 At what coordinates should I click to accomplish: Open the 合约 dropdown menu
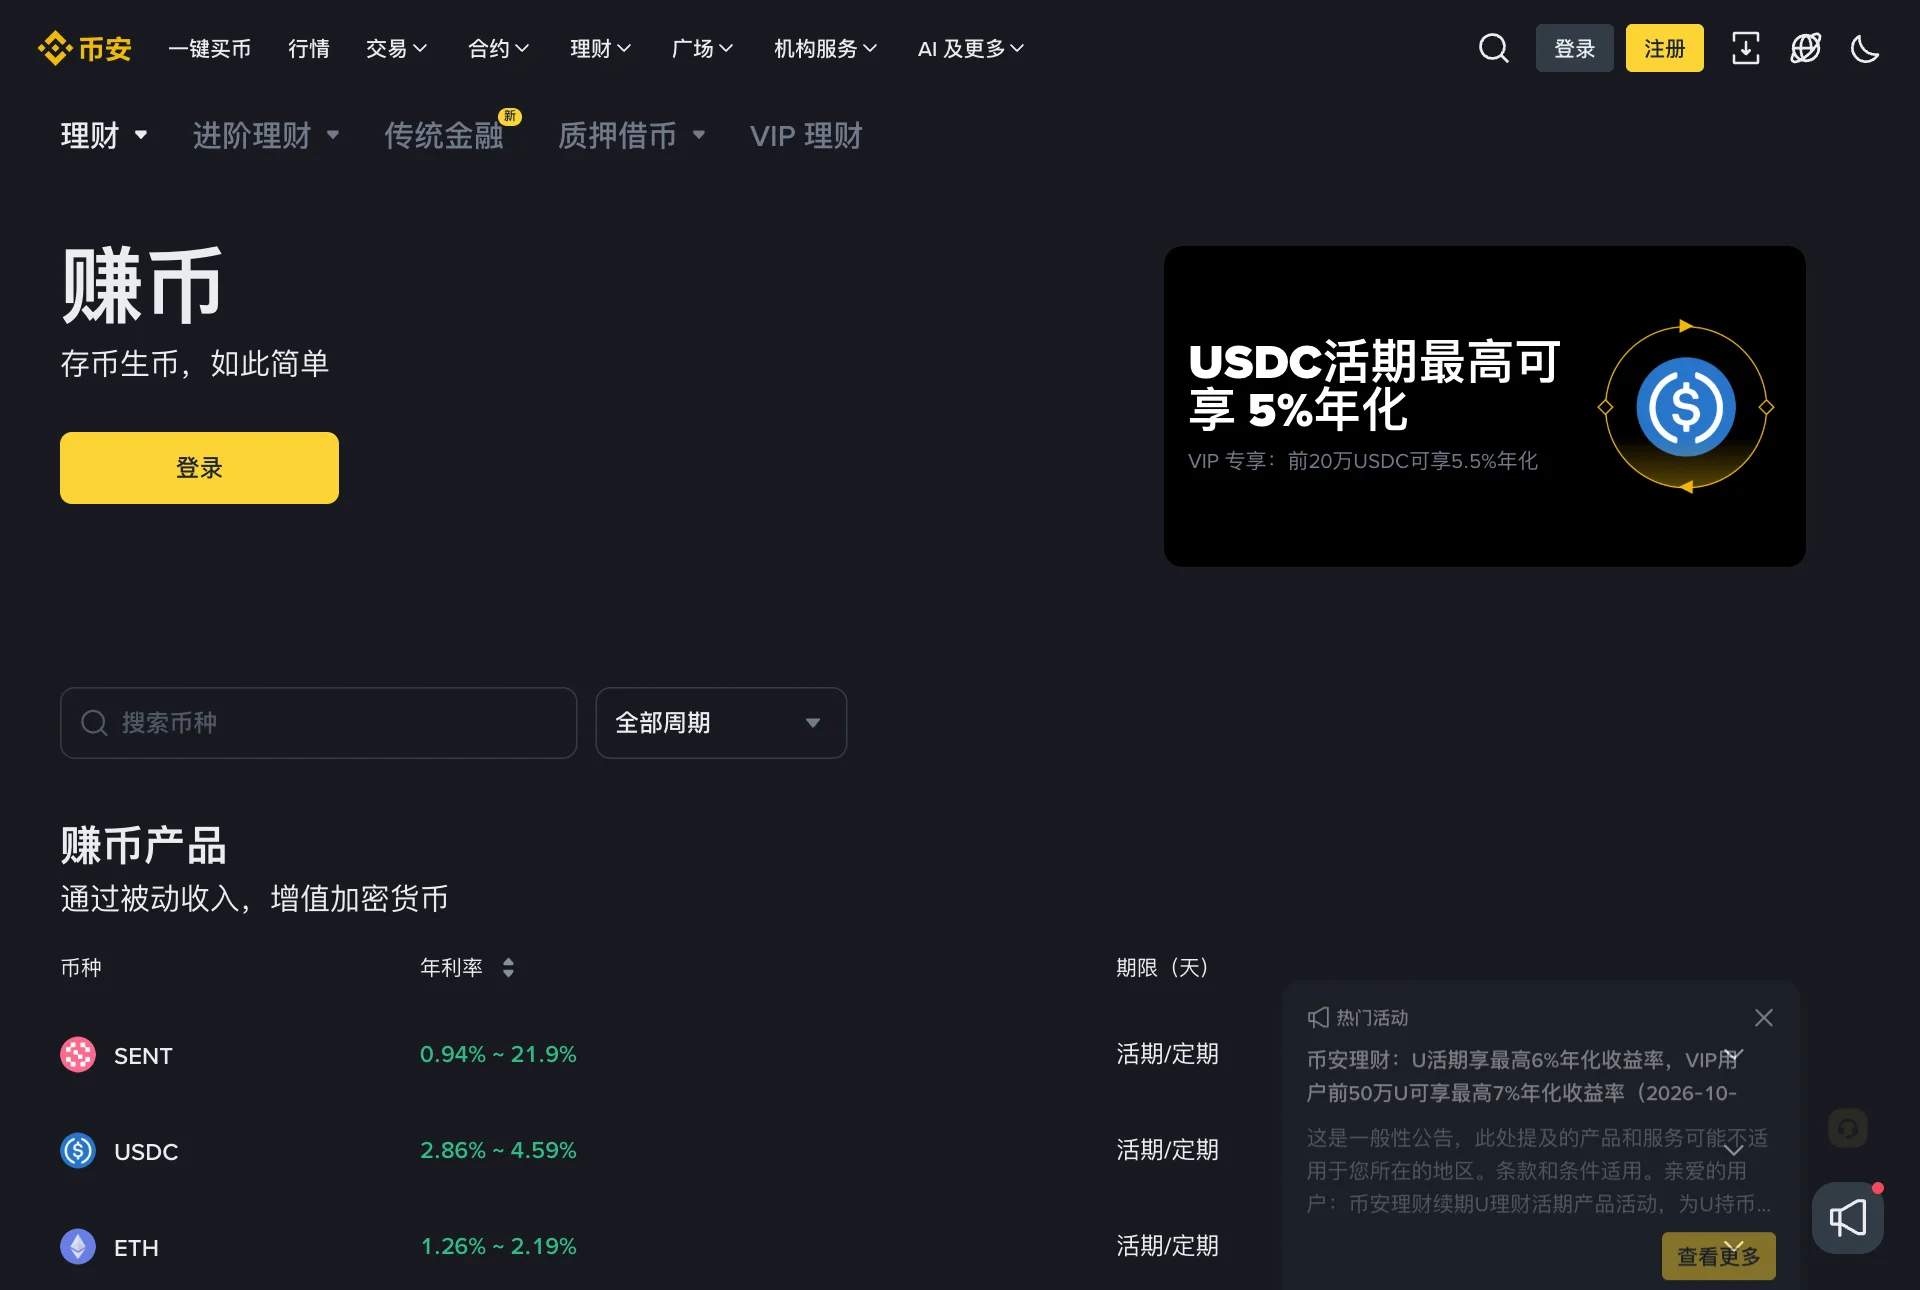click(498, 48)
